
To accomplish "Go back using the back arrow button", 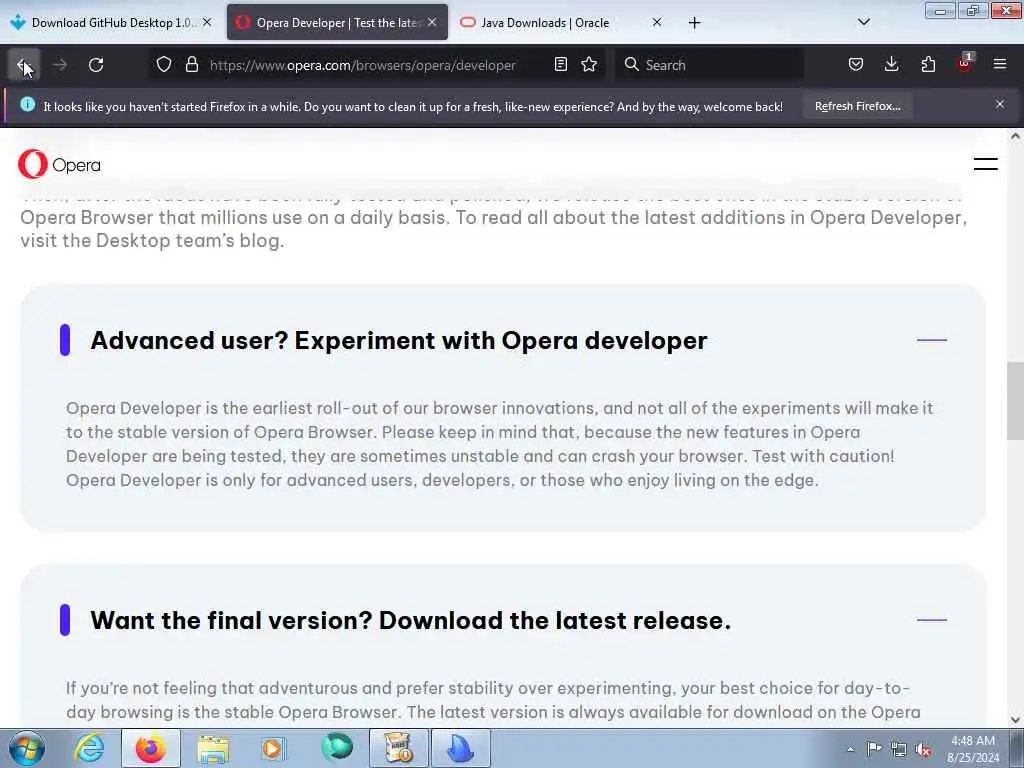I will point(24,65).
